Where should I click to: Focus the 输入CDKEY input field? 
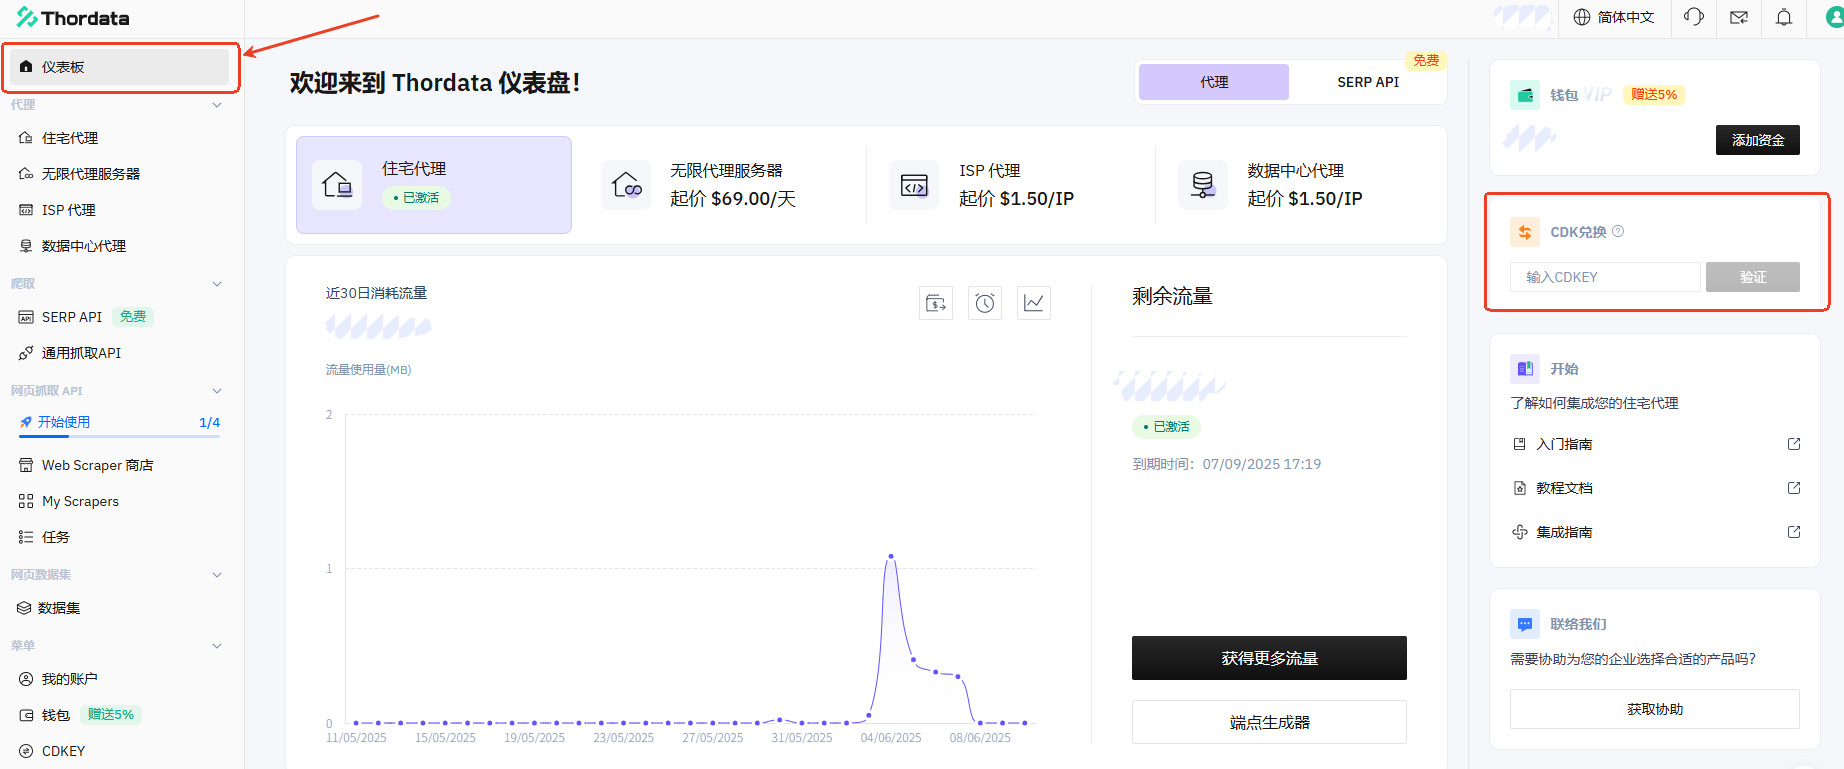point(1605,277)
